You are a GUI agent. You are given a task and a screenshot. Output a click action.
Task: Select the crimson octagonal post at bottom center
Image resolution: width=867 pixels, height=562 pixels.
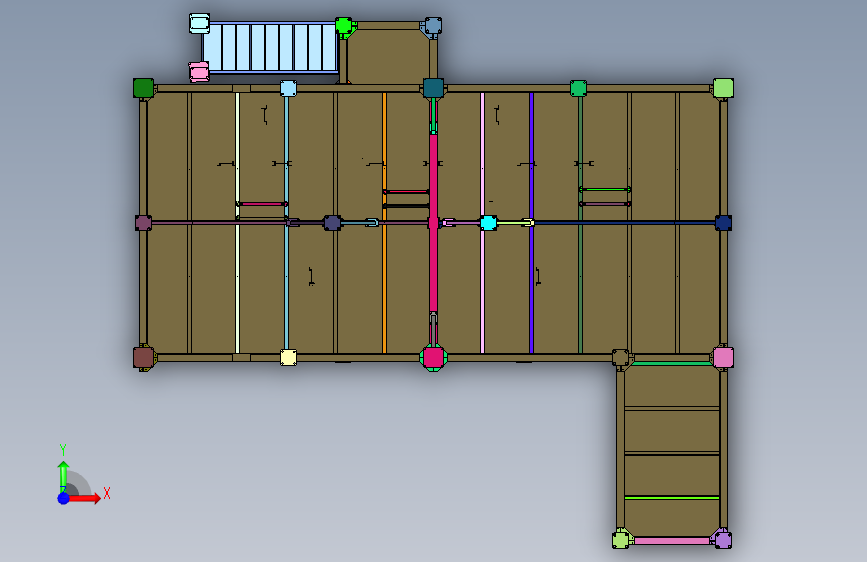(x=434, y=357)
